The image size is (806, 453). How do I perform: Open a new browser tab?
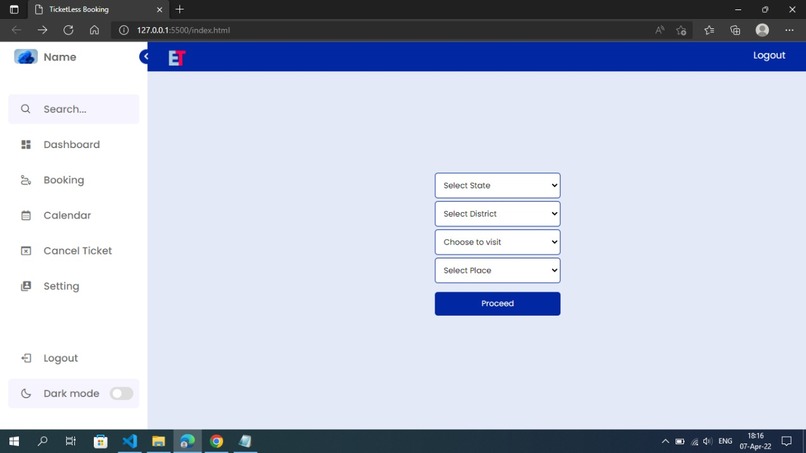179,9
